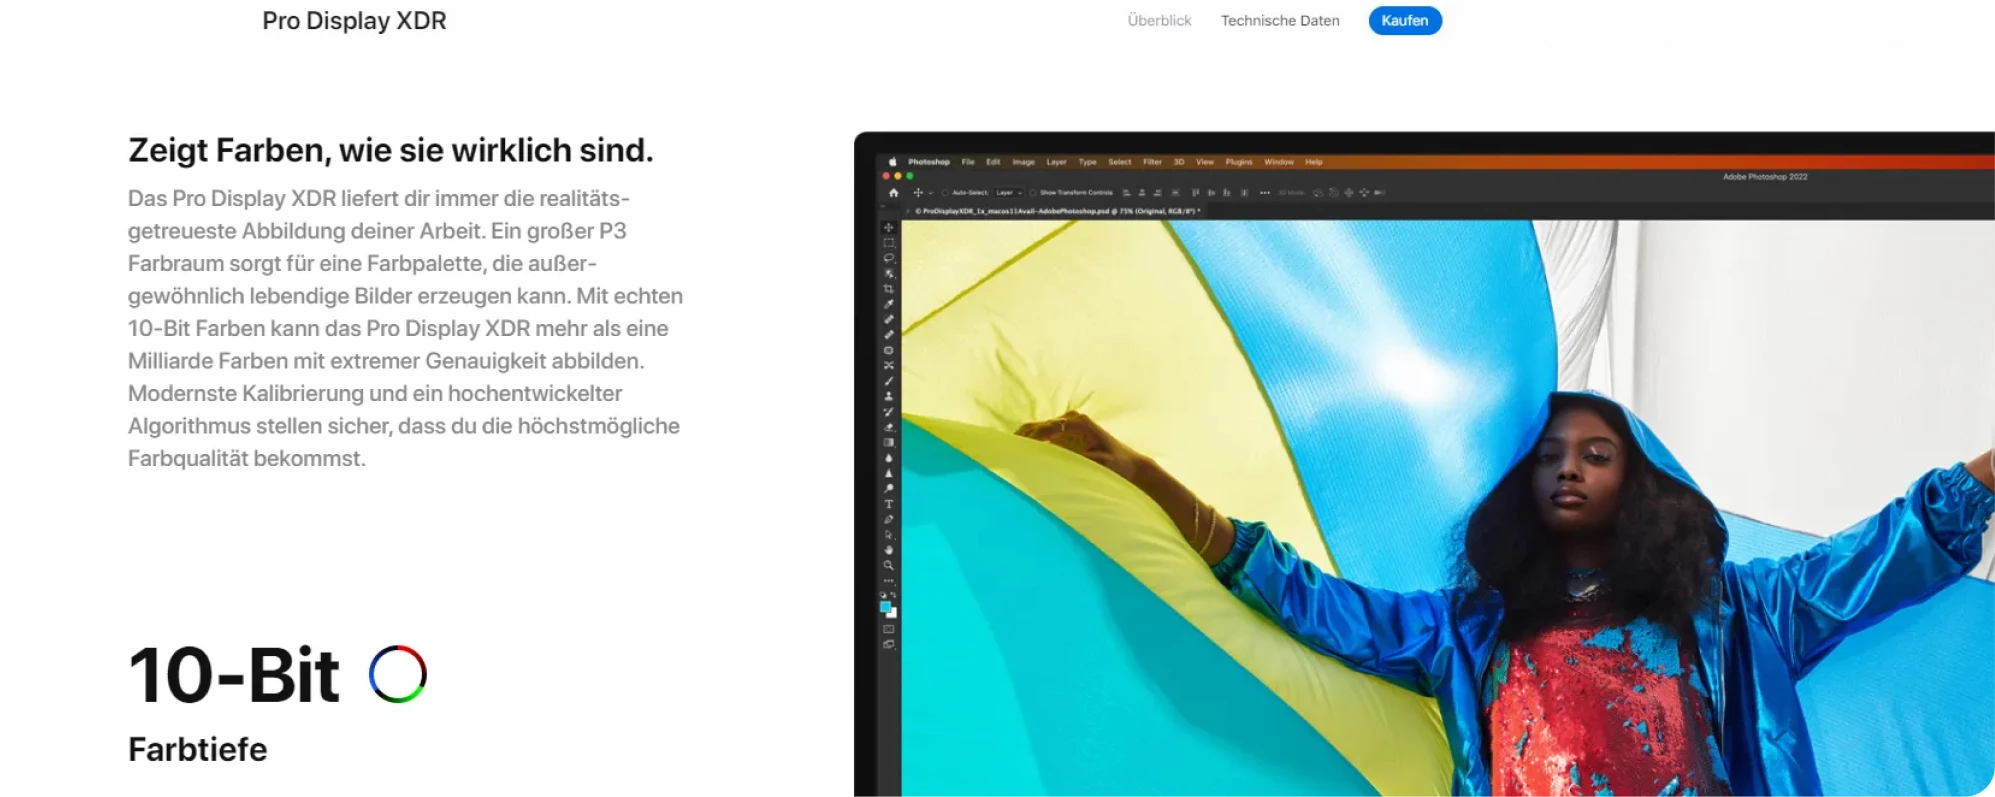Select the Move tool in Photoshop's toolbar
This screenshot has height=797, width=1995.
tap(888, 227)
